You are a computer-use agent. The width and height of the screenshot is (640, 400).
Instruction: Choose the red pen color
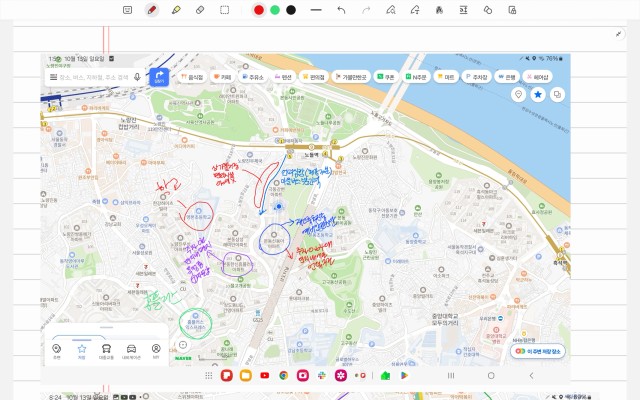pyautogui.click(x=259, y=10)
